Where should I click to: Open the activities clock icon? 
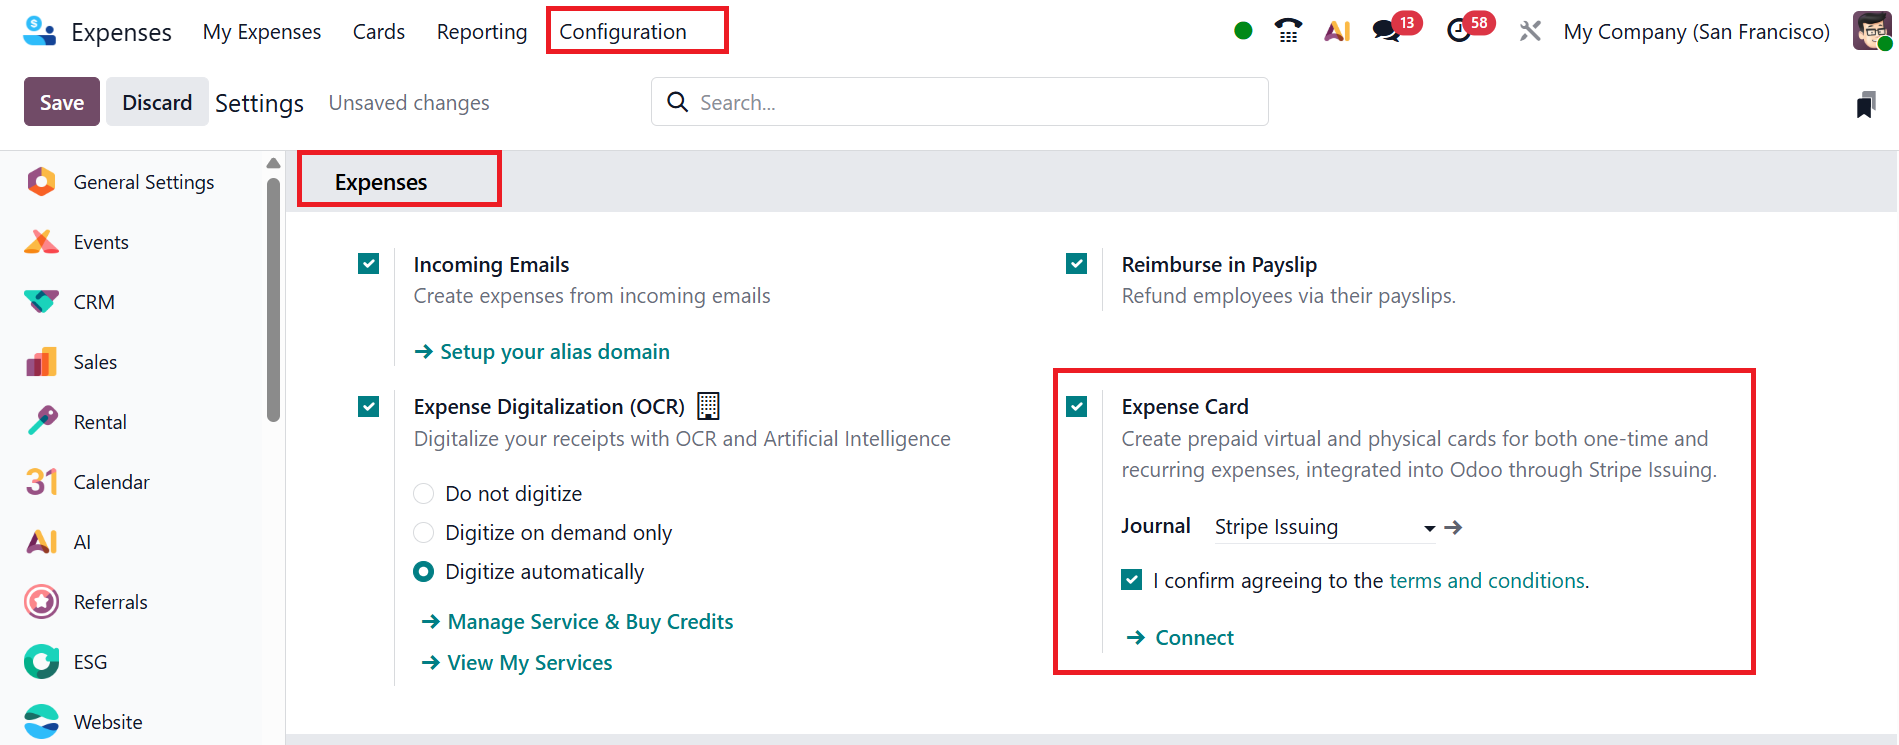pyautogui.click(x=1460, y=31)
